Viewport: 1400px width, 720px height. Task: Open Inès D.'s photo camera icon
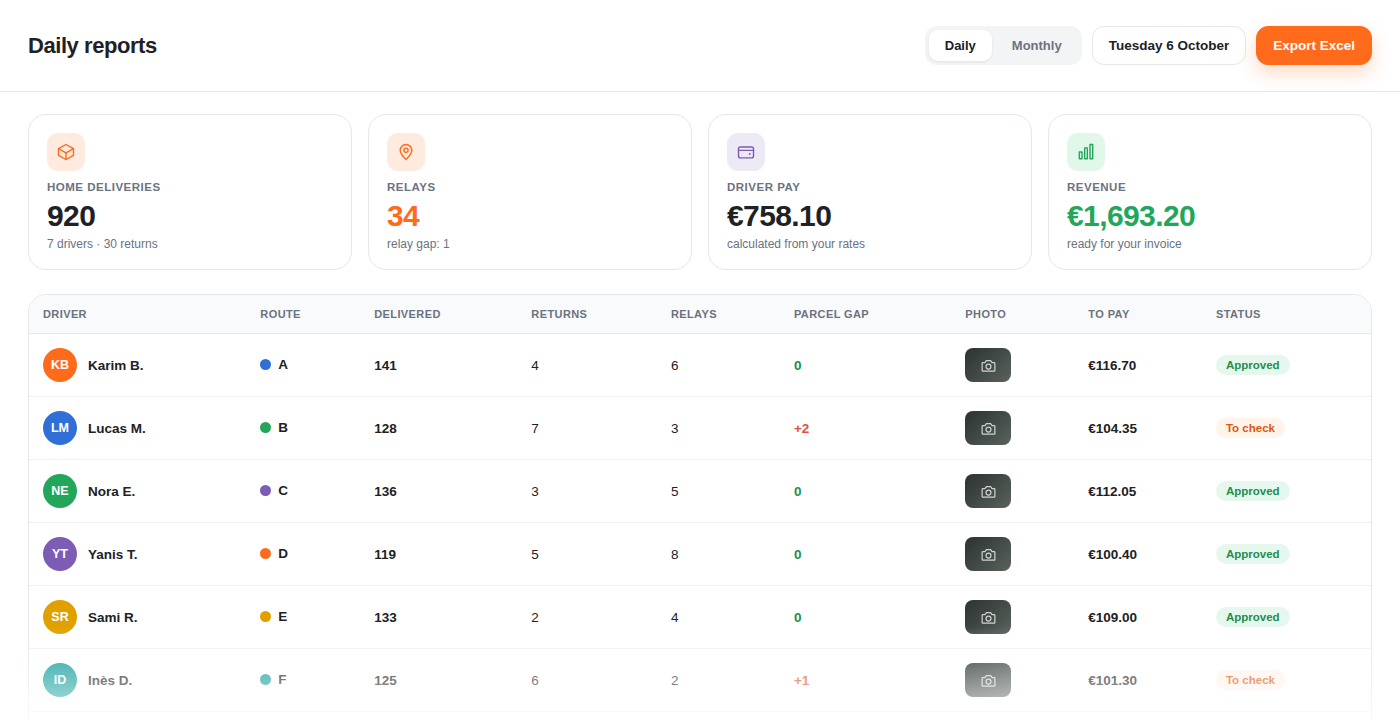point(988,680)
